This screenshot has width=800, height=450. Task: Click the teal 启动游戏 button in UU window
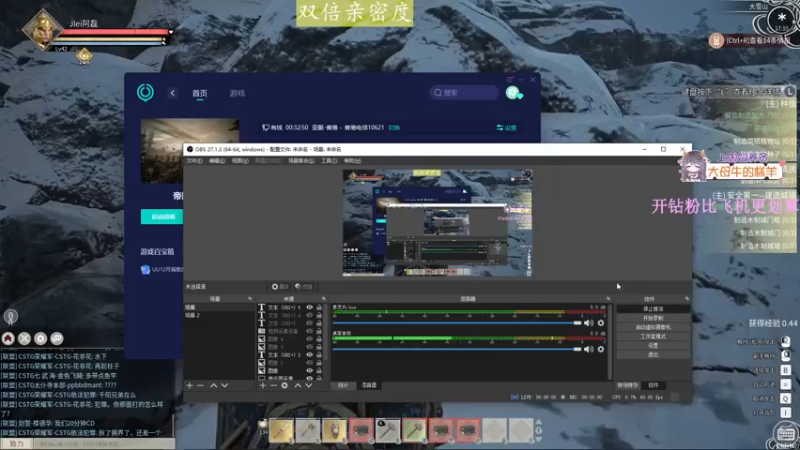162,217
